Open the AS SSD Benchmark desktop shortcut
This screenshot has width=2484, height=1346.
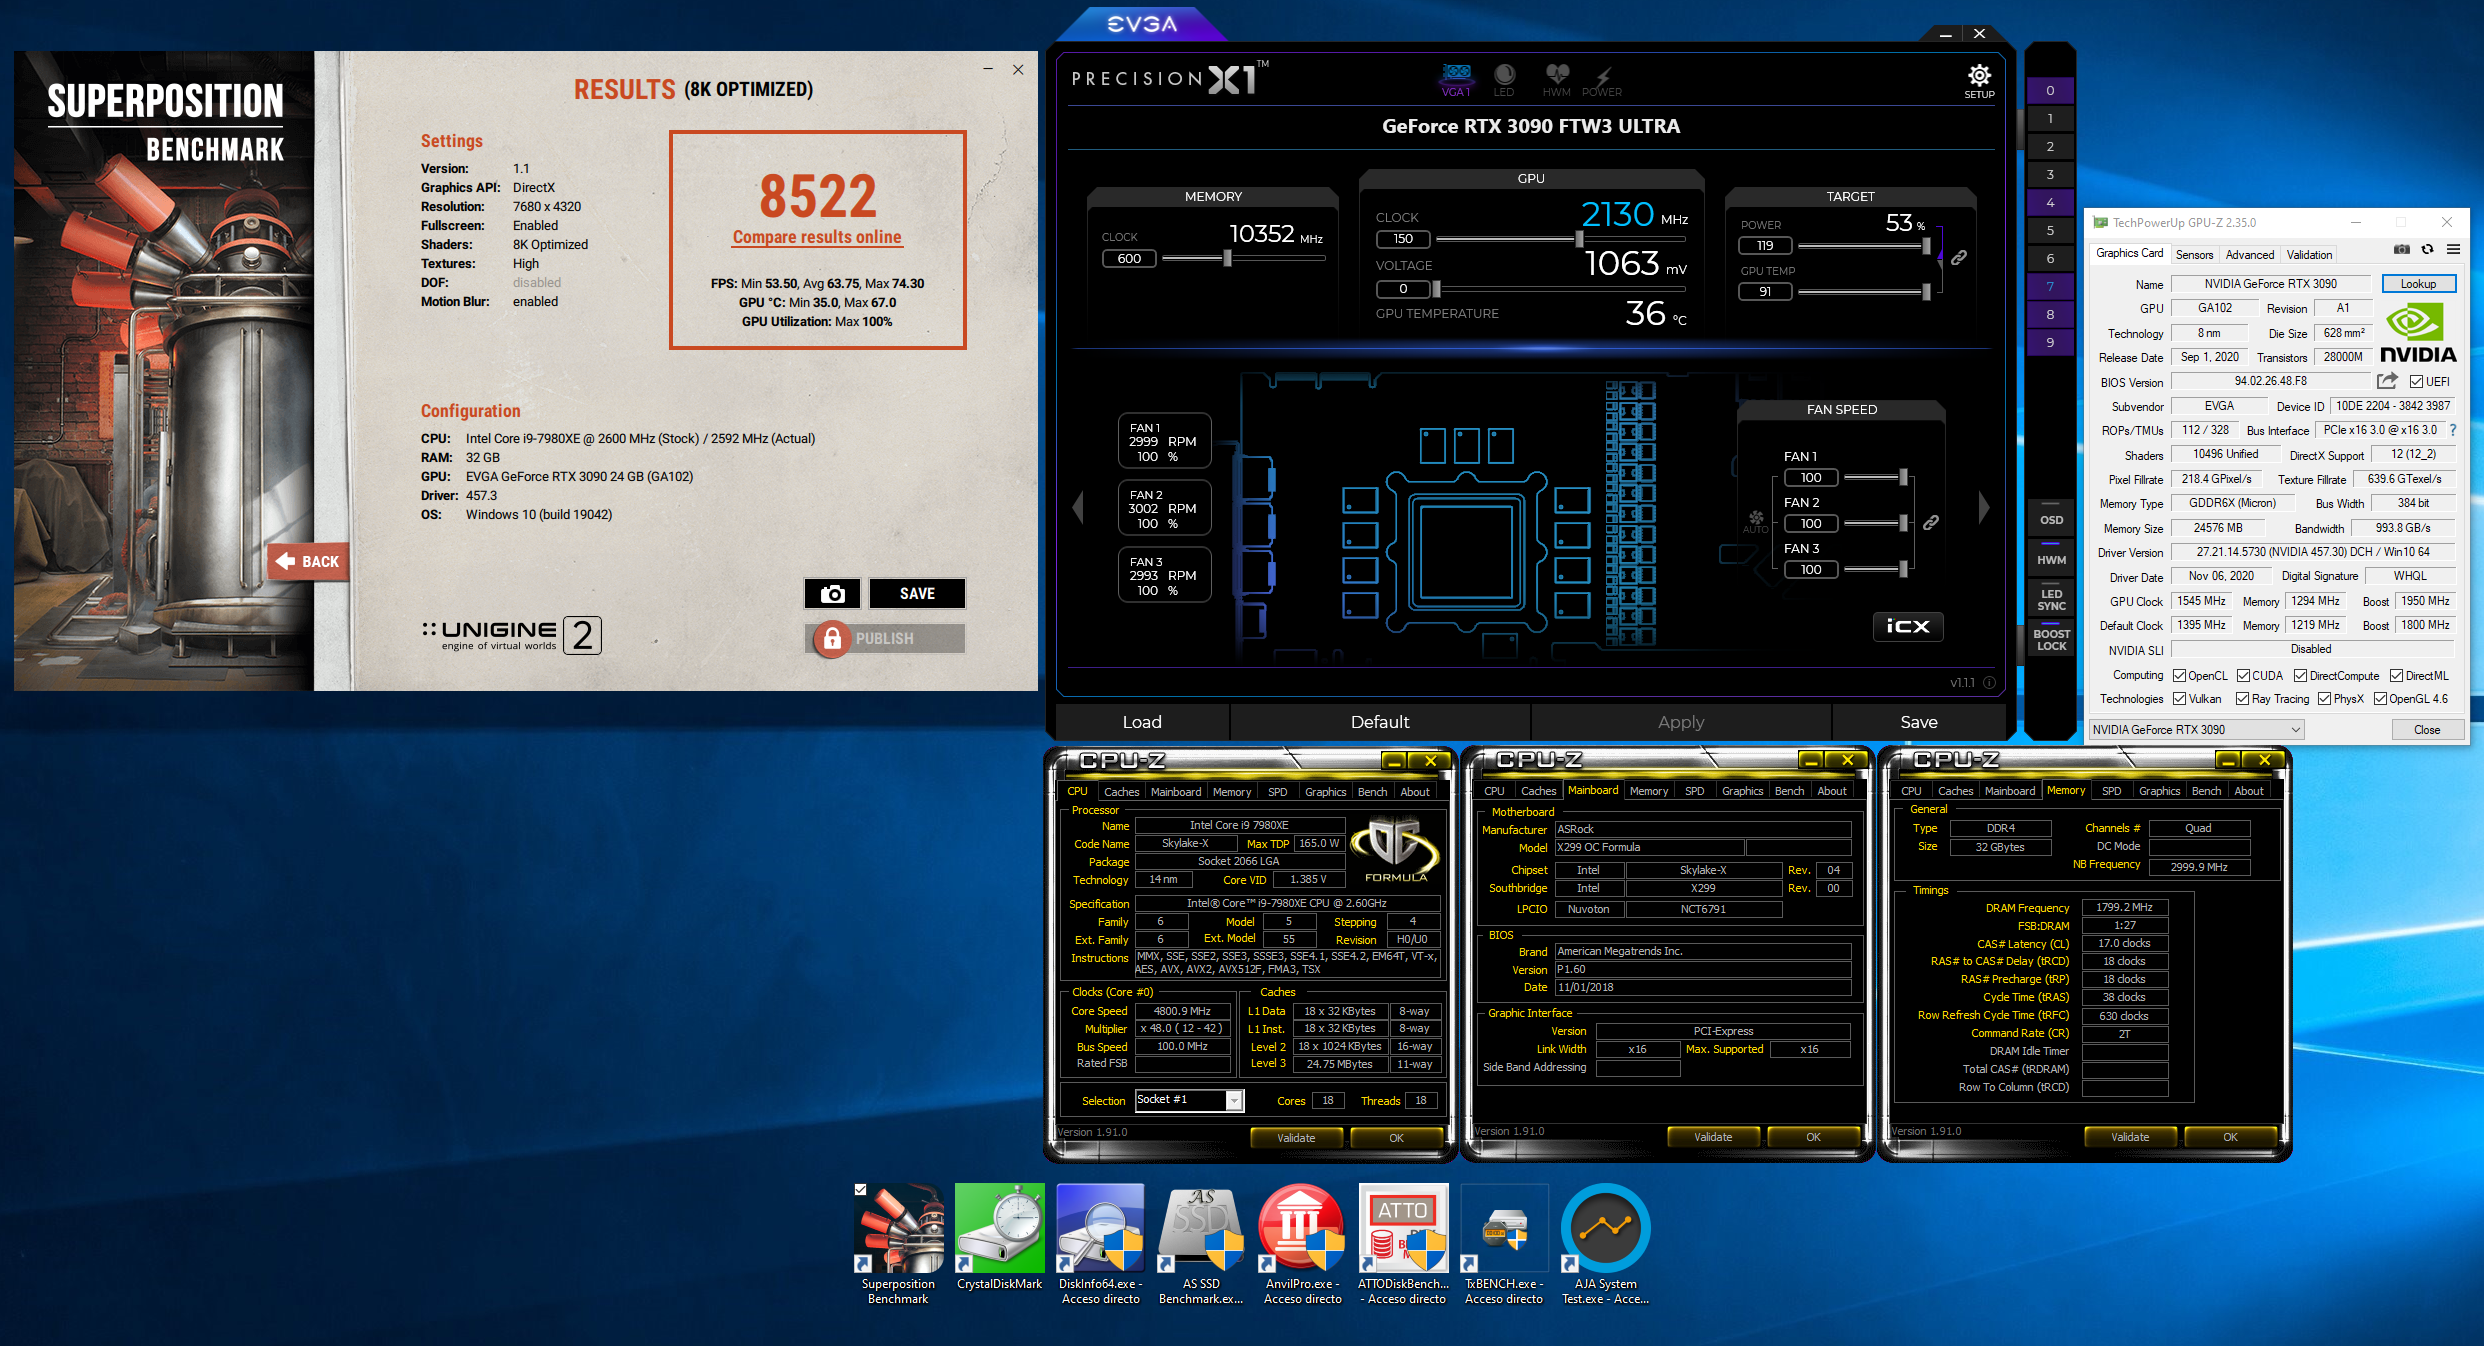[x=1201, y=1245]
